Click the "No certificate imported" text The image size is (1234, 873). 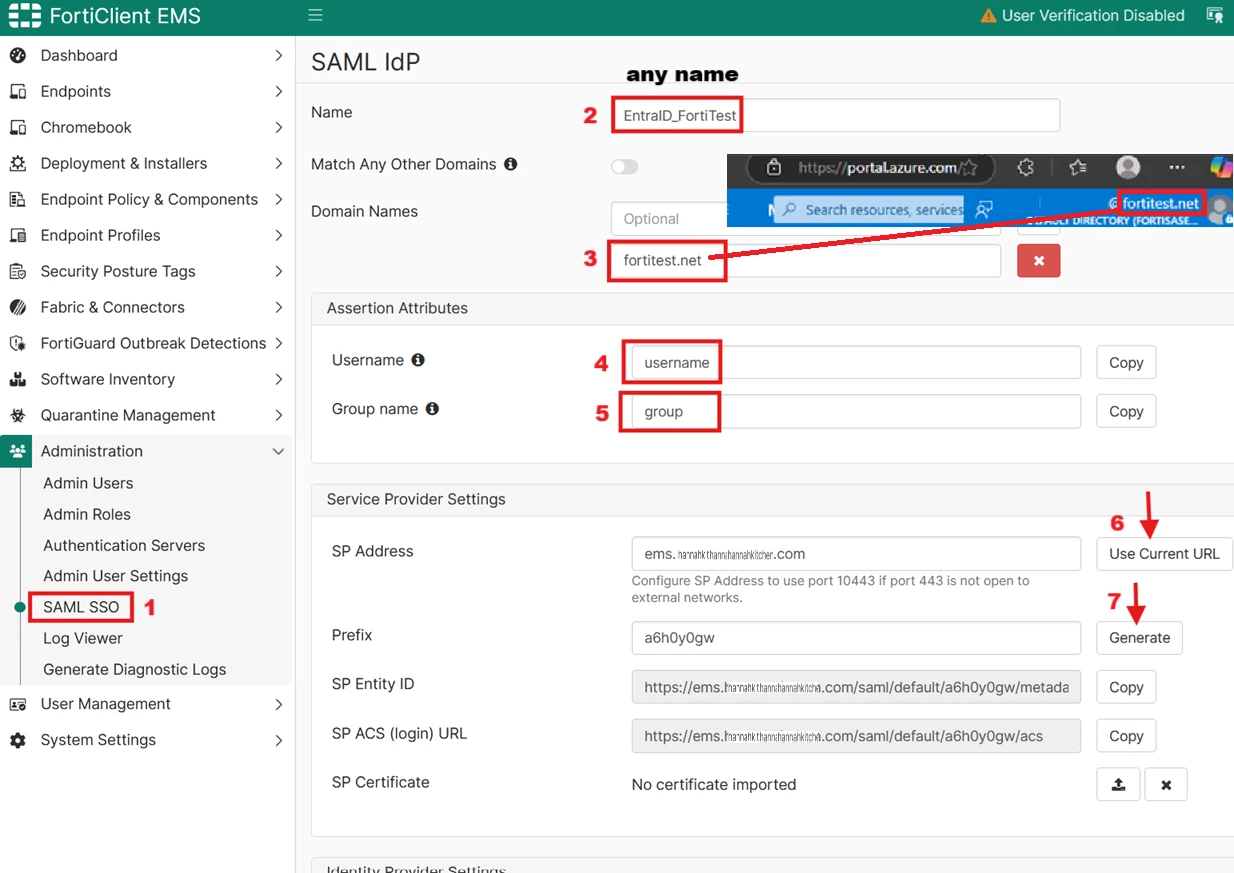[714, 785]
